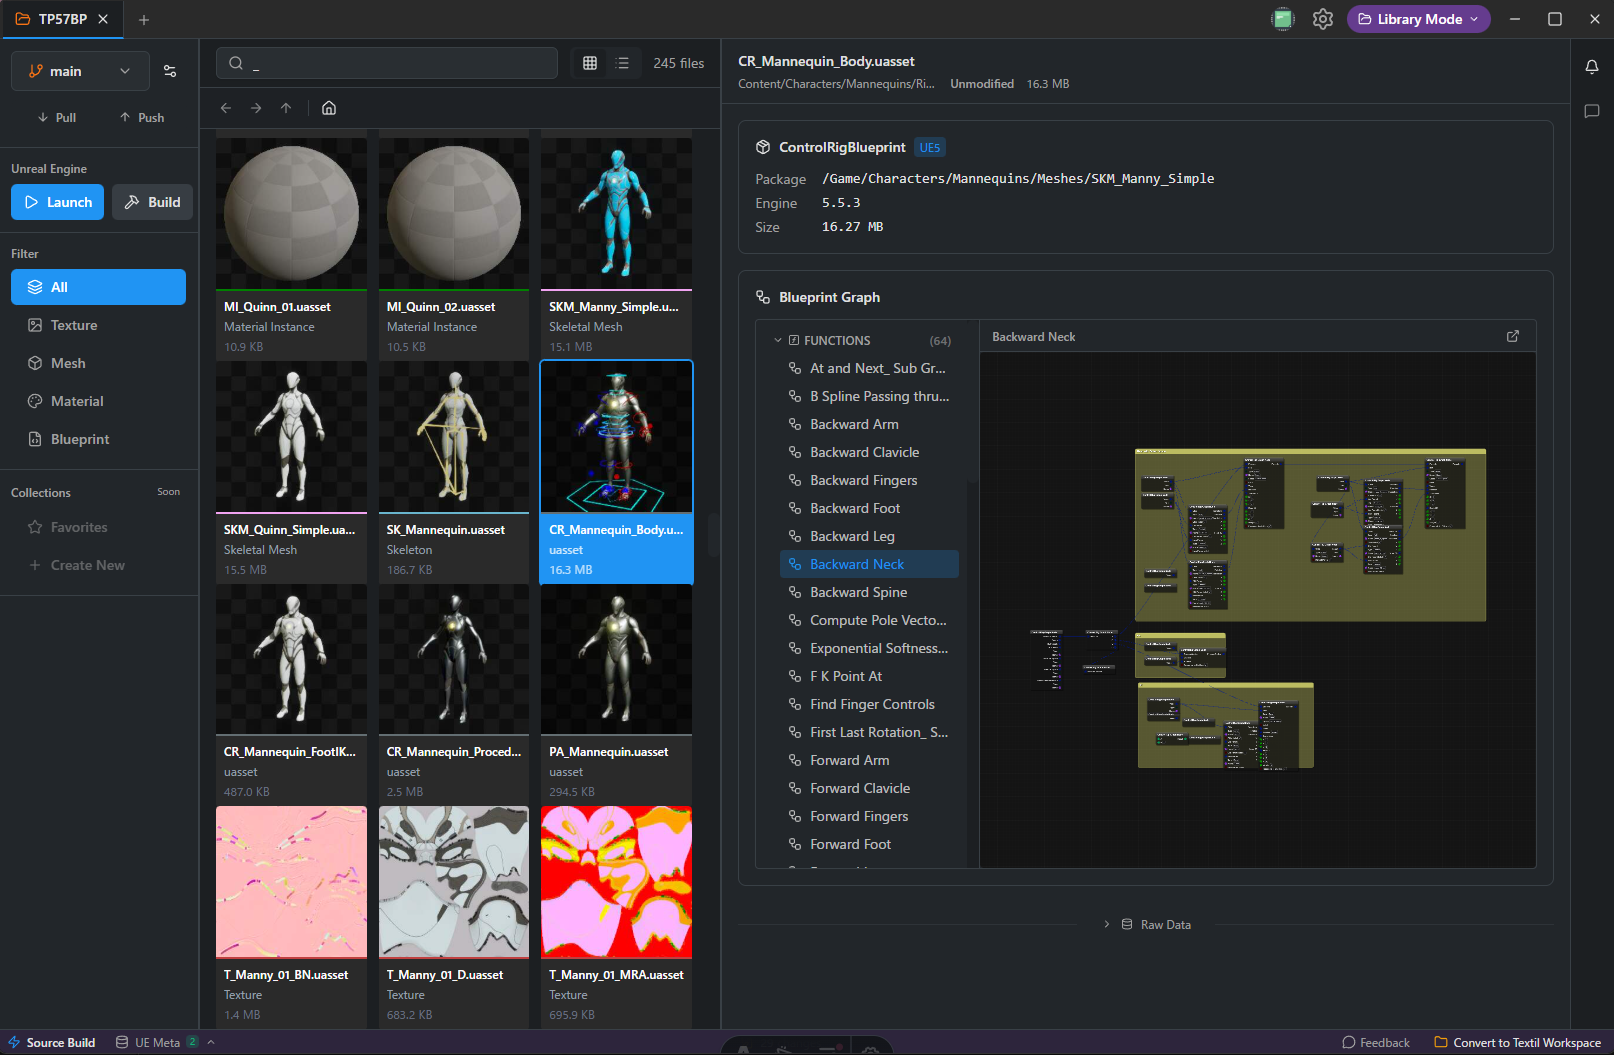Open branch settings sliders icon
The image size is (1614, 1055).
click(170, 71)
